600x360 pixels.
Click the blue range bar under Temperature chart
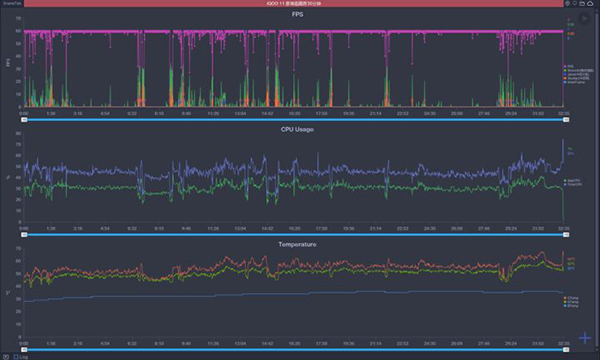click(x=295, y=350)
